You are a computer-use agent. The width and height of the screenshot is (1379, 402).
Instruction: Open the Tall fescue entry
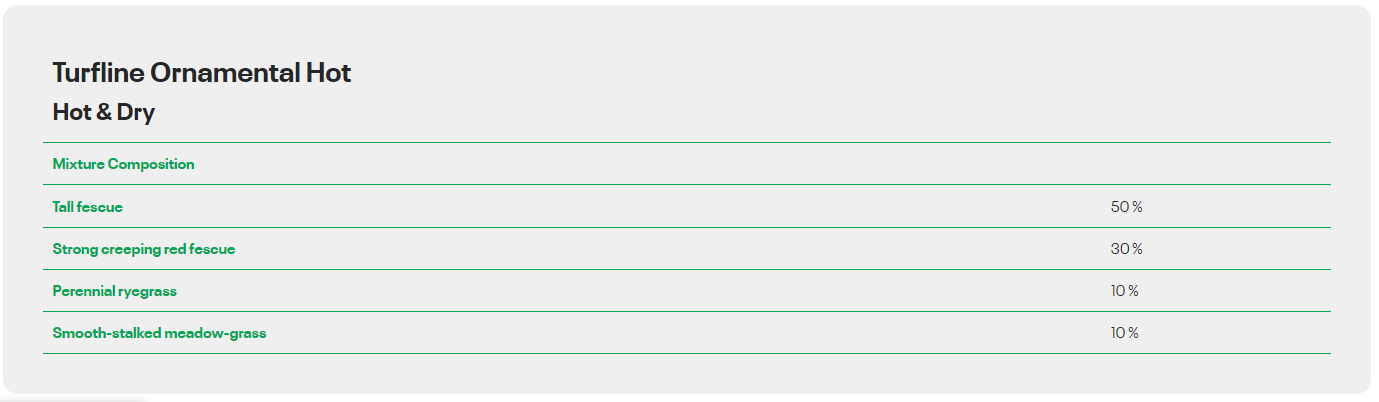88,207
